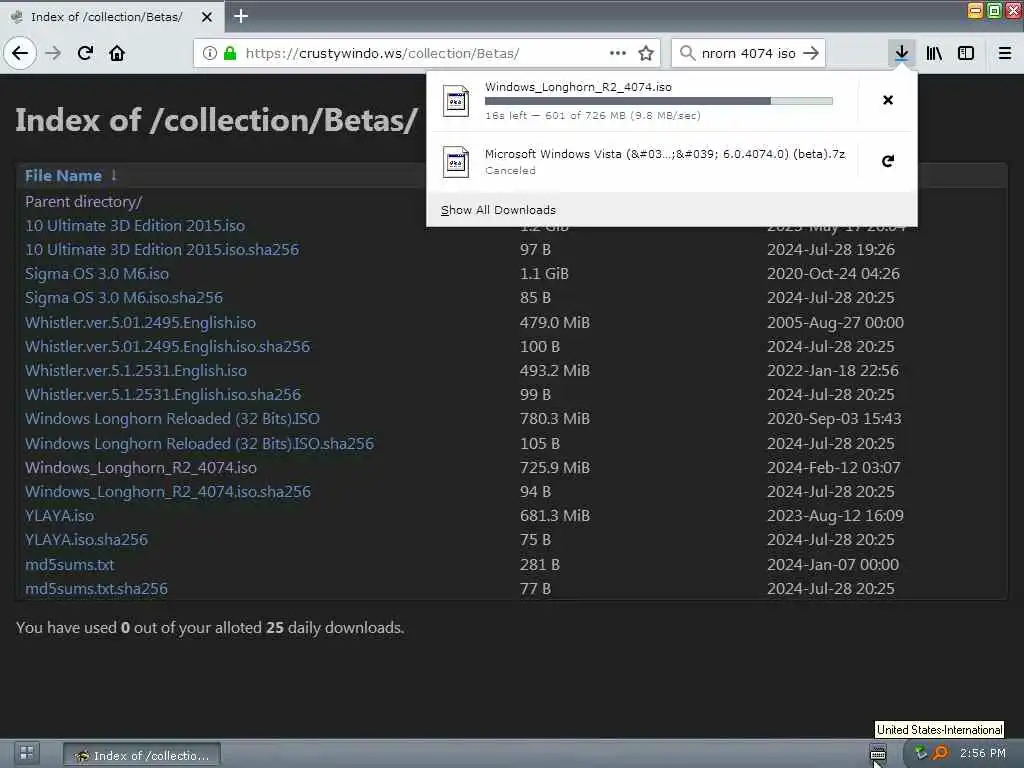Open Sigma OS 3.0 M6.iso.sha256
Image resolution: width=1024 pixels, height=768 pixels.
pyautogui.click(x=124, y=297)
